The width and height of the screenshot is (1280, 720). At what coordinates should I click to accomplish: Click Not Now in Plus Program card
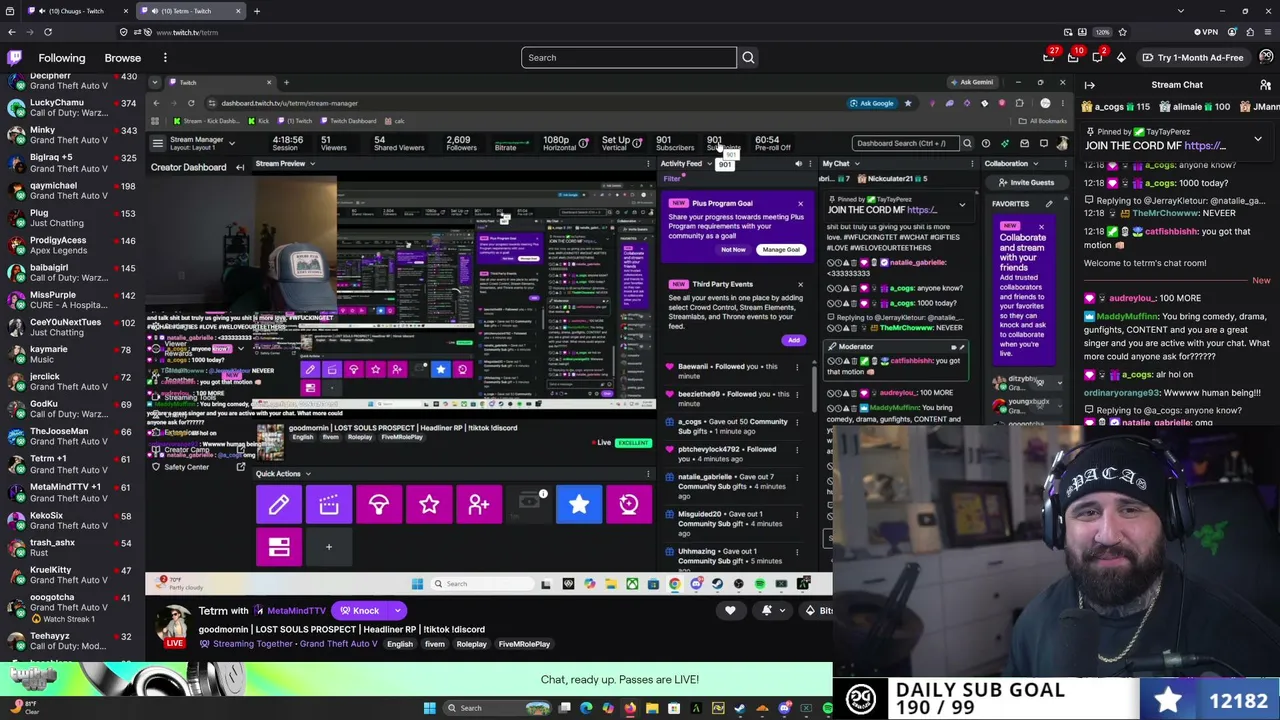(x=733, y=250)
